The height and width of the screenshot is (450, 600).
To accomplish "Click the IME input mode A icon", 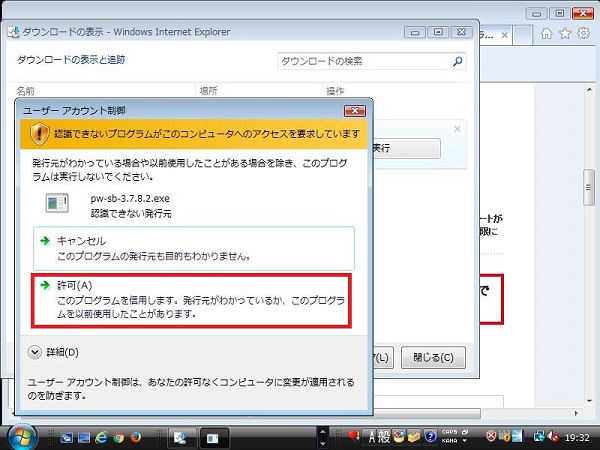I will 371,436.
